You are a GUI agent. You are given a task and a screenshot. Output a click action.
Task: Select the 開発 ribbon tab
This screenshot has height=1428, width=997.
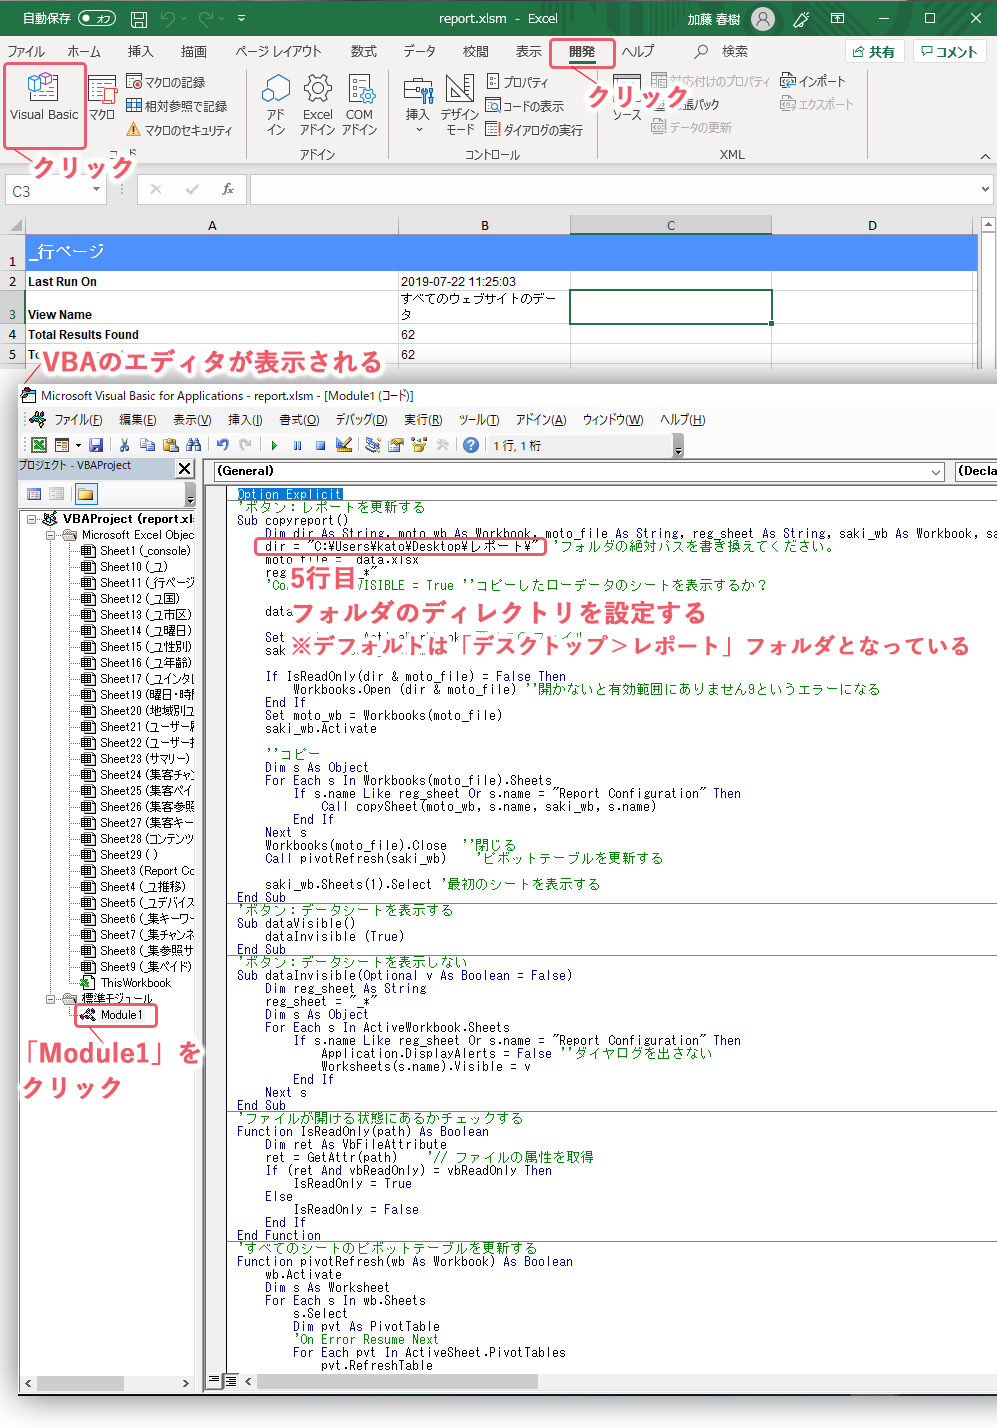click(x=582, y=52)
